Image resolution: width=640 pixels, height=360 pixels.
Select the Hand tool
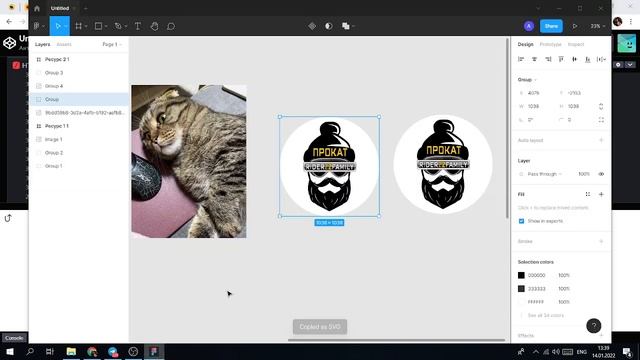pyautogui.click(x=154, y=26)
